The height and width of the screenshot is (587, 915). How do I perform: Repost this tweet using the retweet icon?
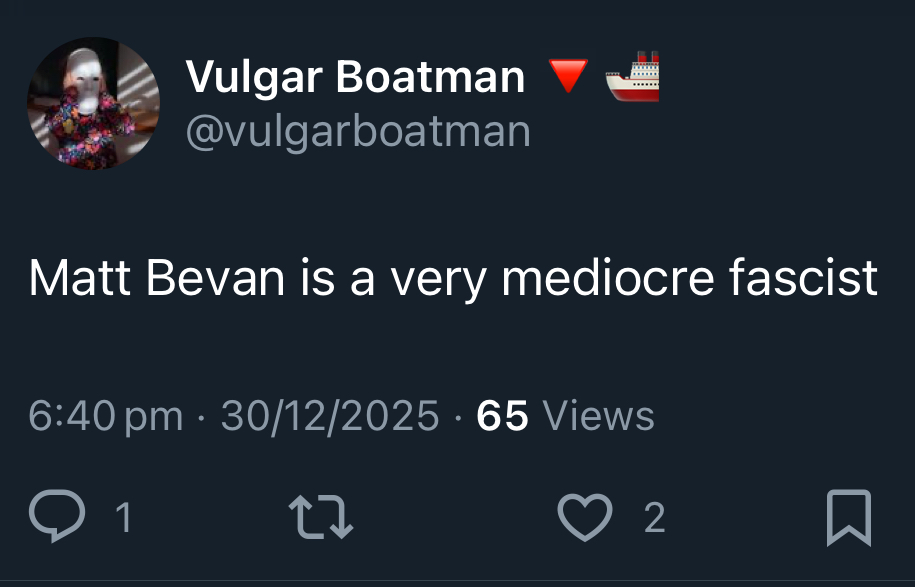point(319,516)
